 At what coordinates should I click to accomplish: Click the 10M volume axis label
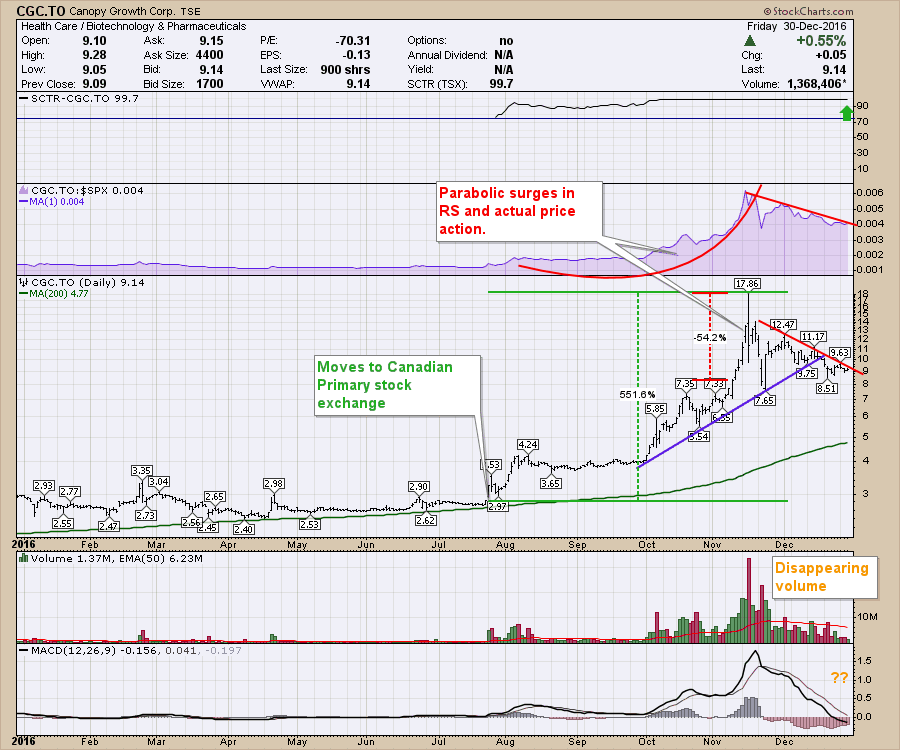click(x=867, y=617)
